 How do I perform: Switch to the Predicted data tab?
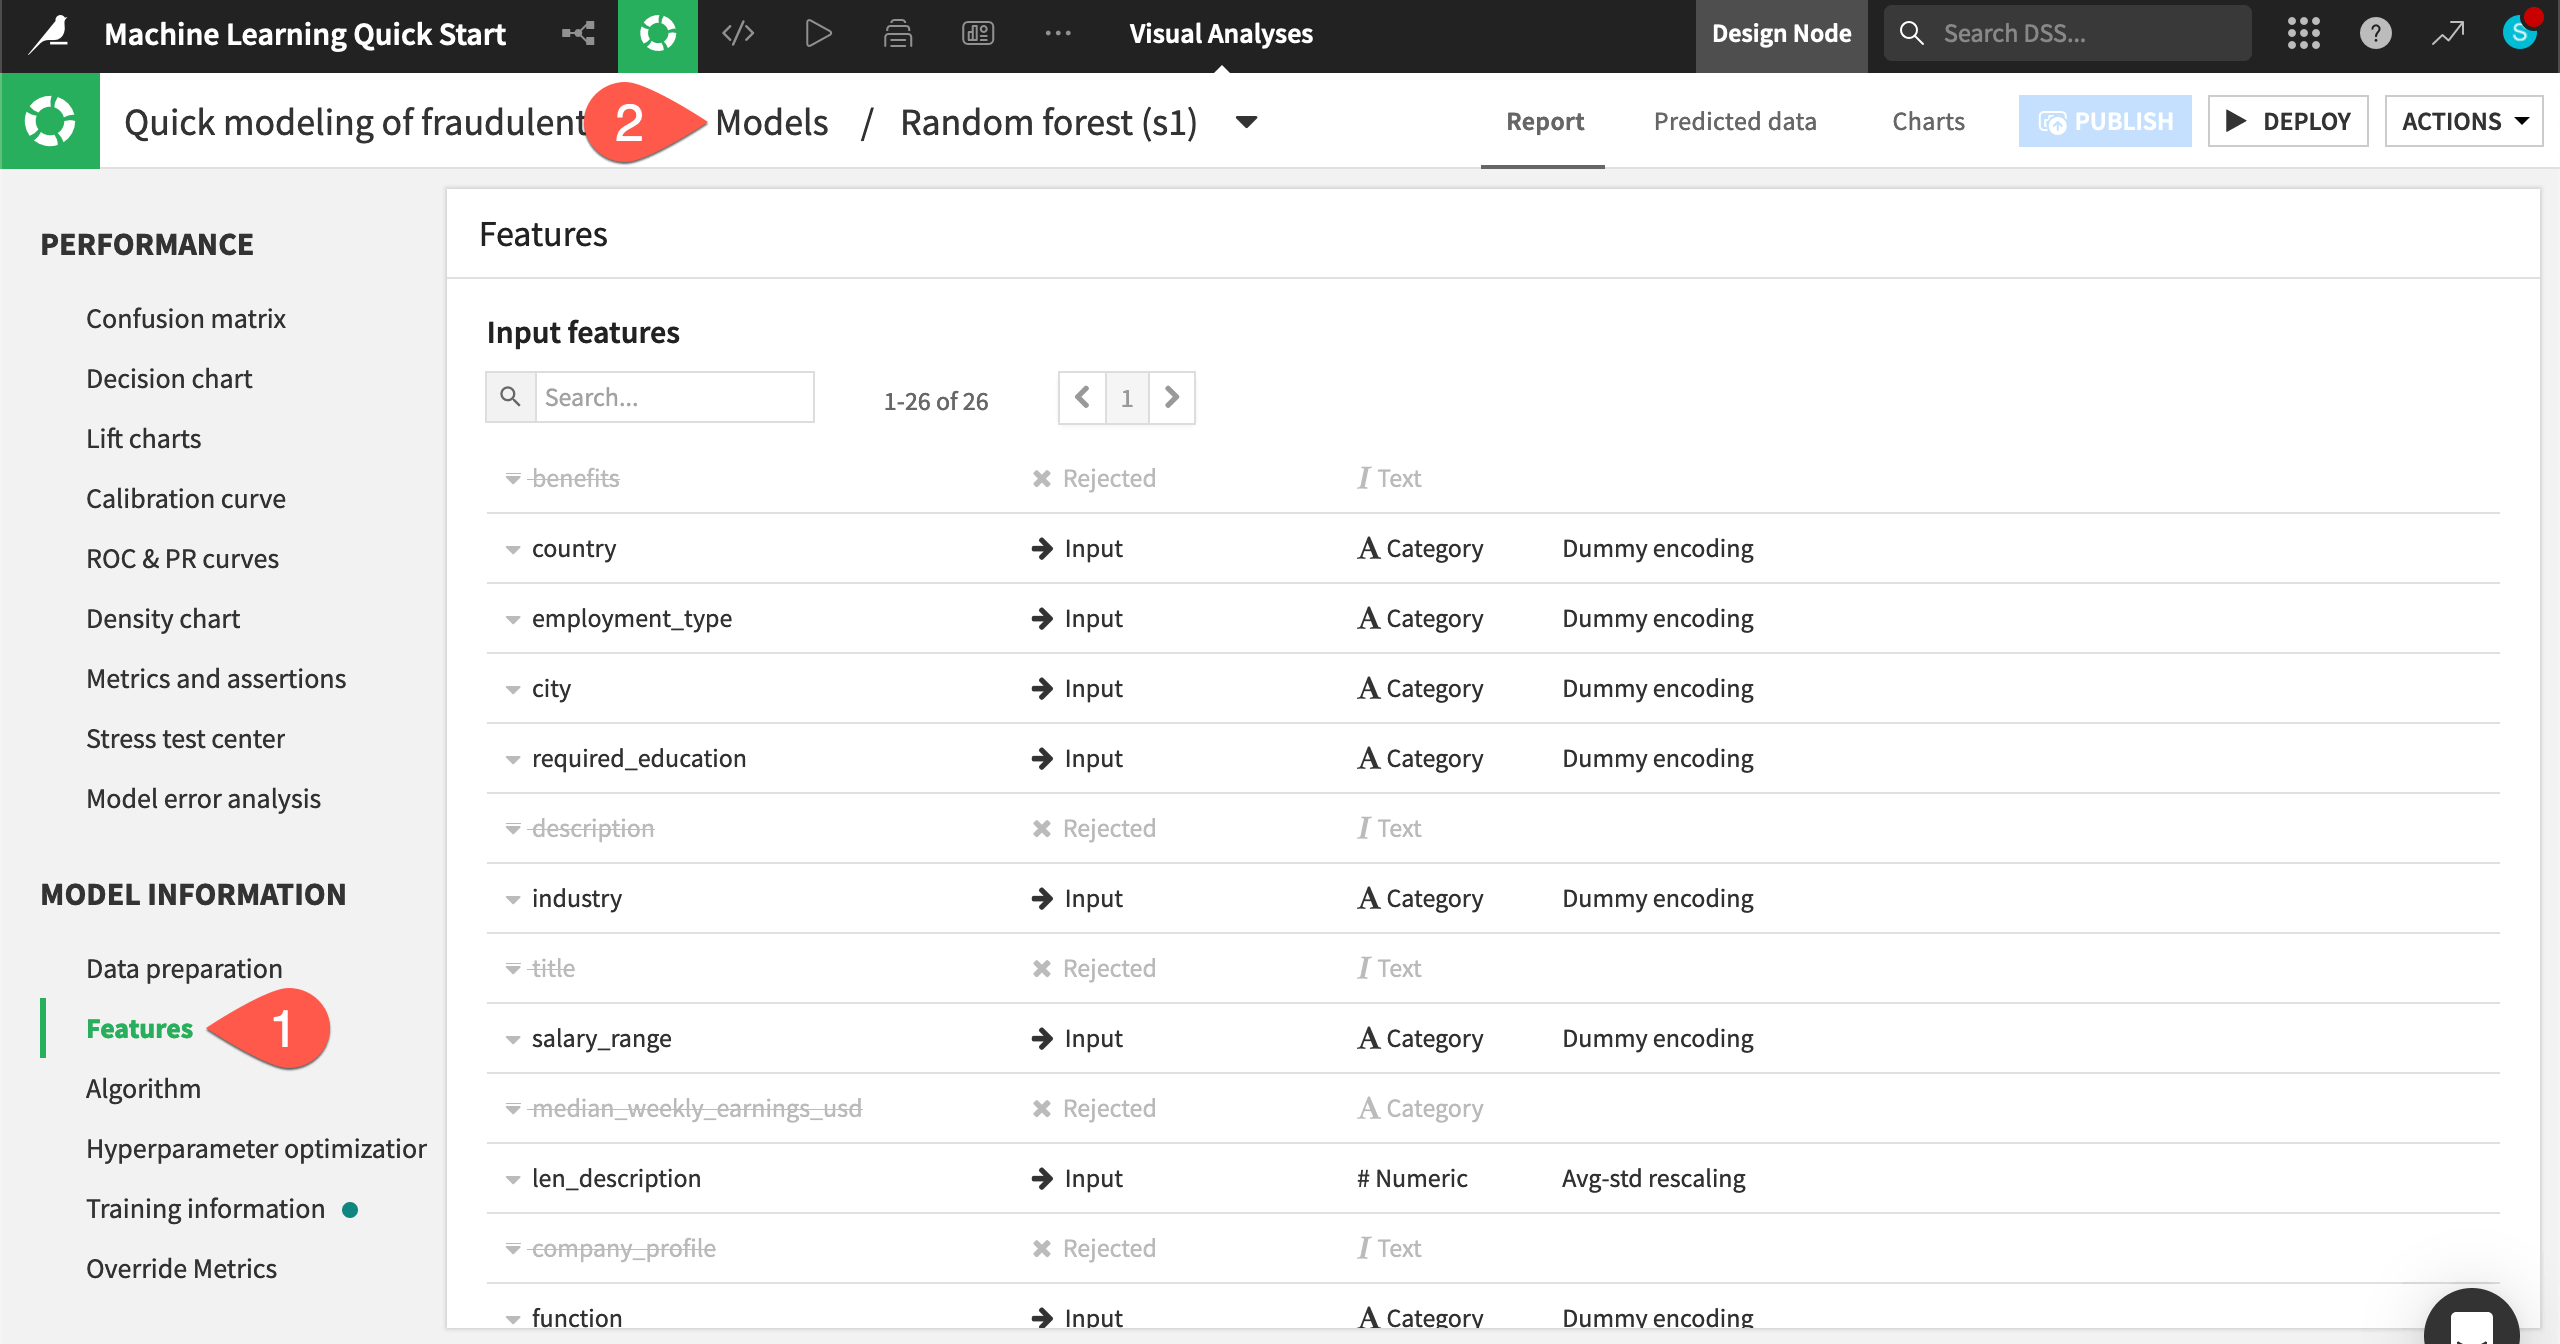coord(1735,121)
